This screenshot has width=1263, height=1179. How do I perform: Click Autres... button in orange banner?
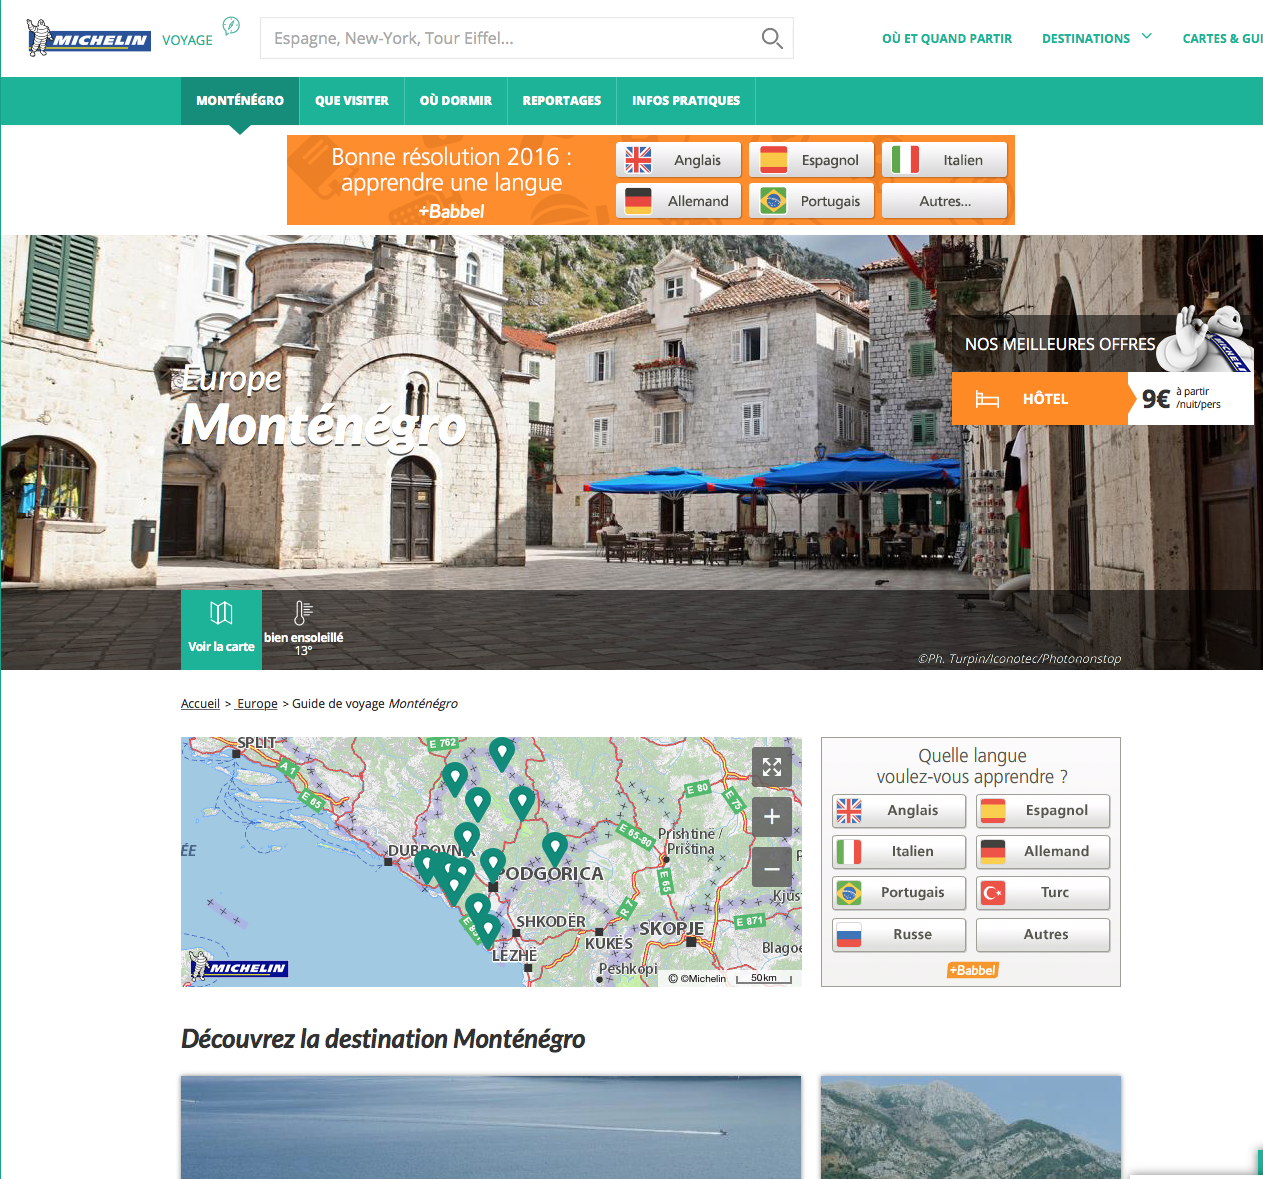945,201
